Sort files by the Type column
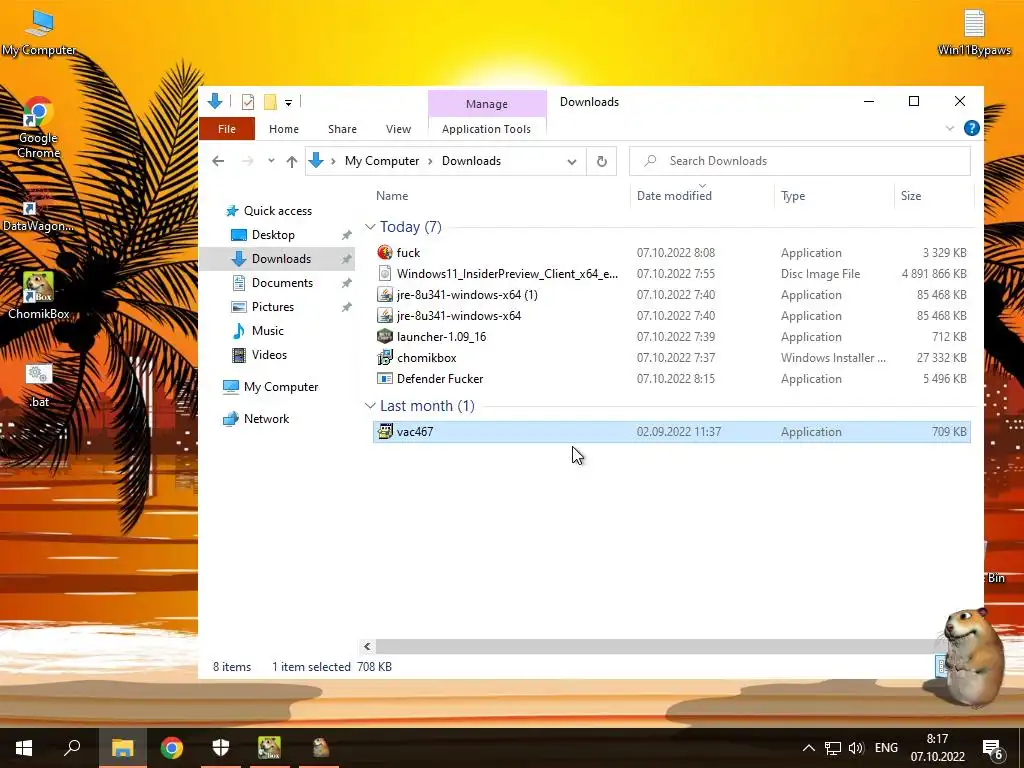Image resolution: width=1024 pixels, height=768 pixels. tap(793, 196)
